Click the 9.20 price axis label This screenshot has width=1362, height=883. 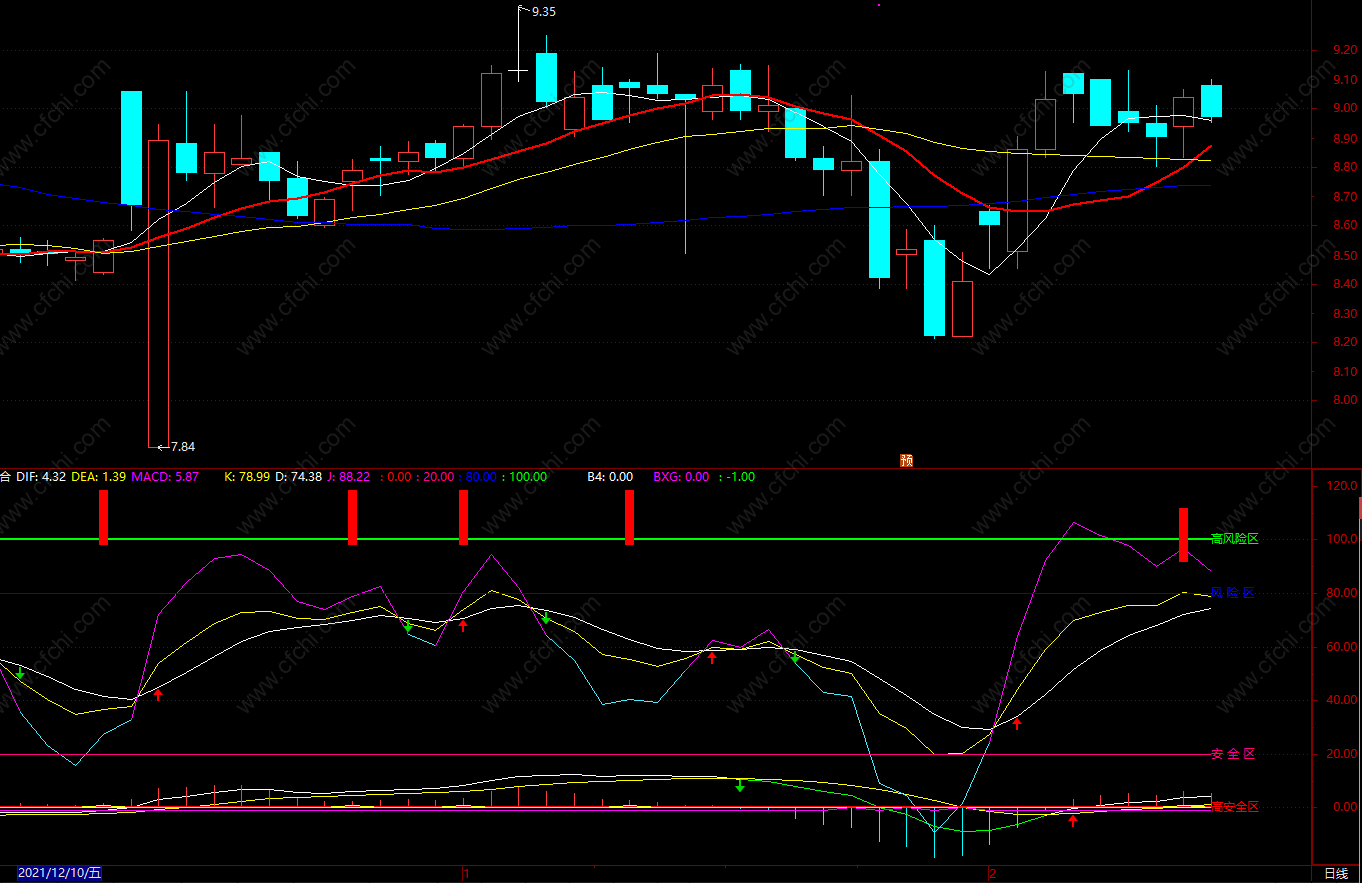point(1344,50)
